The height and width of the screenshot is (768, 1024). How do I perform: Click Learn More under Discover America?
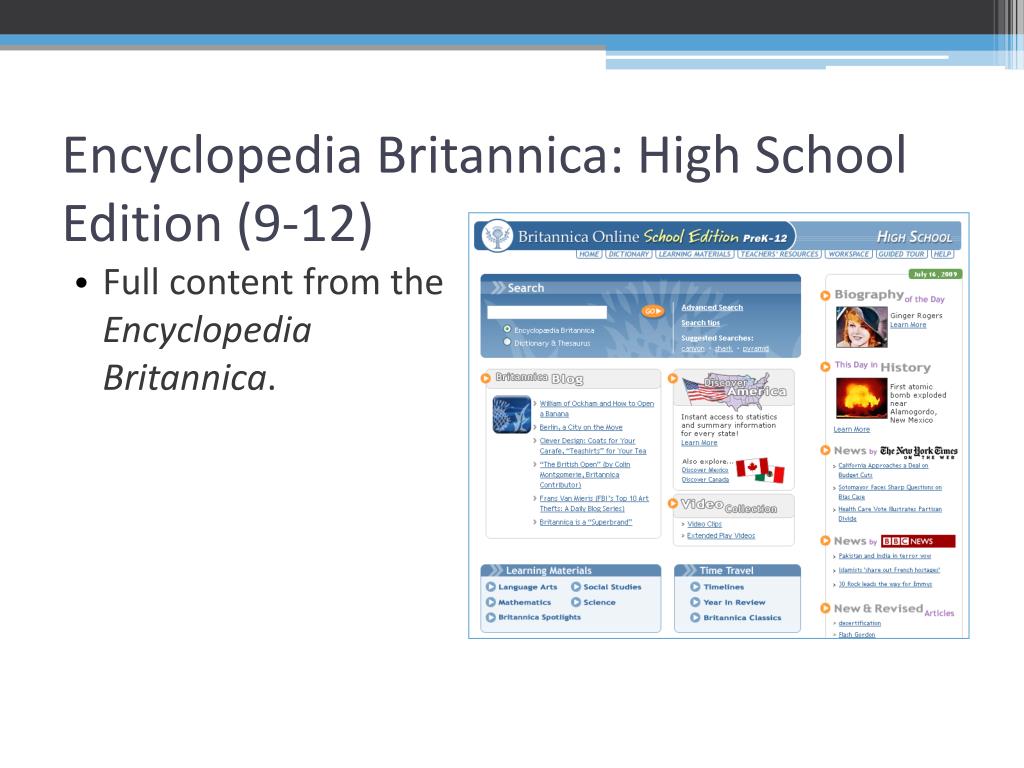coord(699,443)
